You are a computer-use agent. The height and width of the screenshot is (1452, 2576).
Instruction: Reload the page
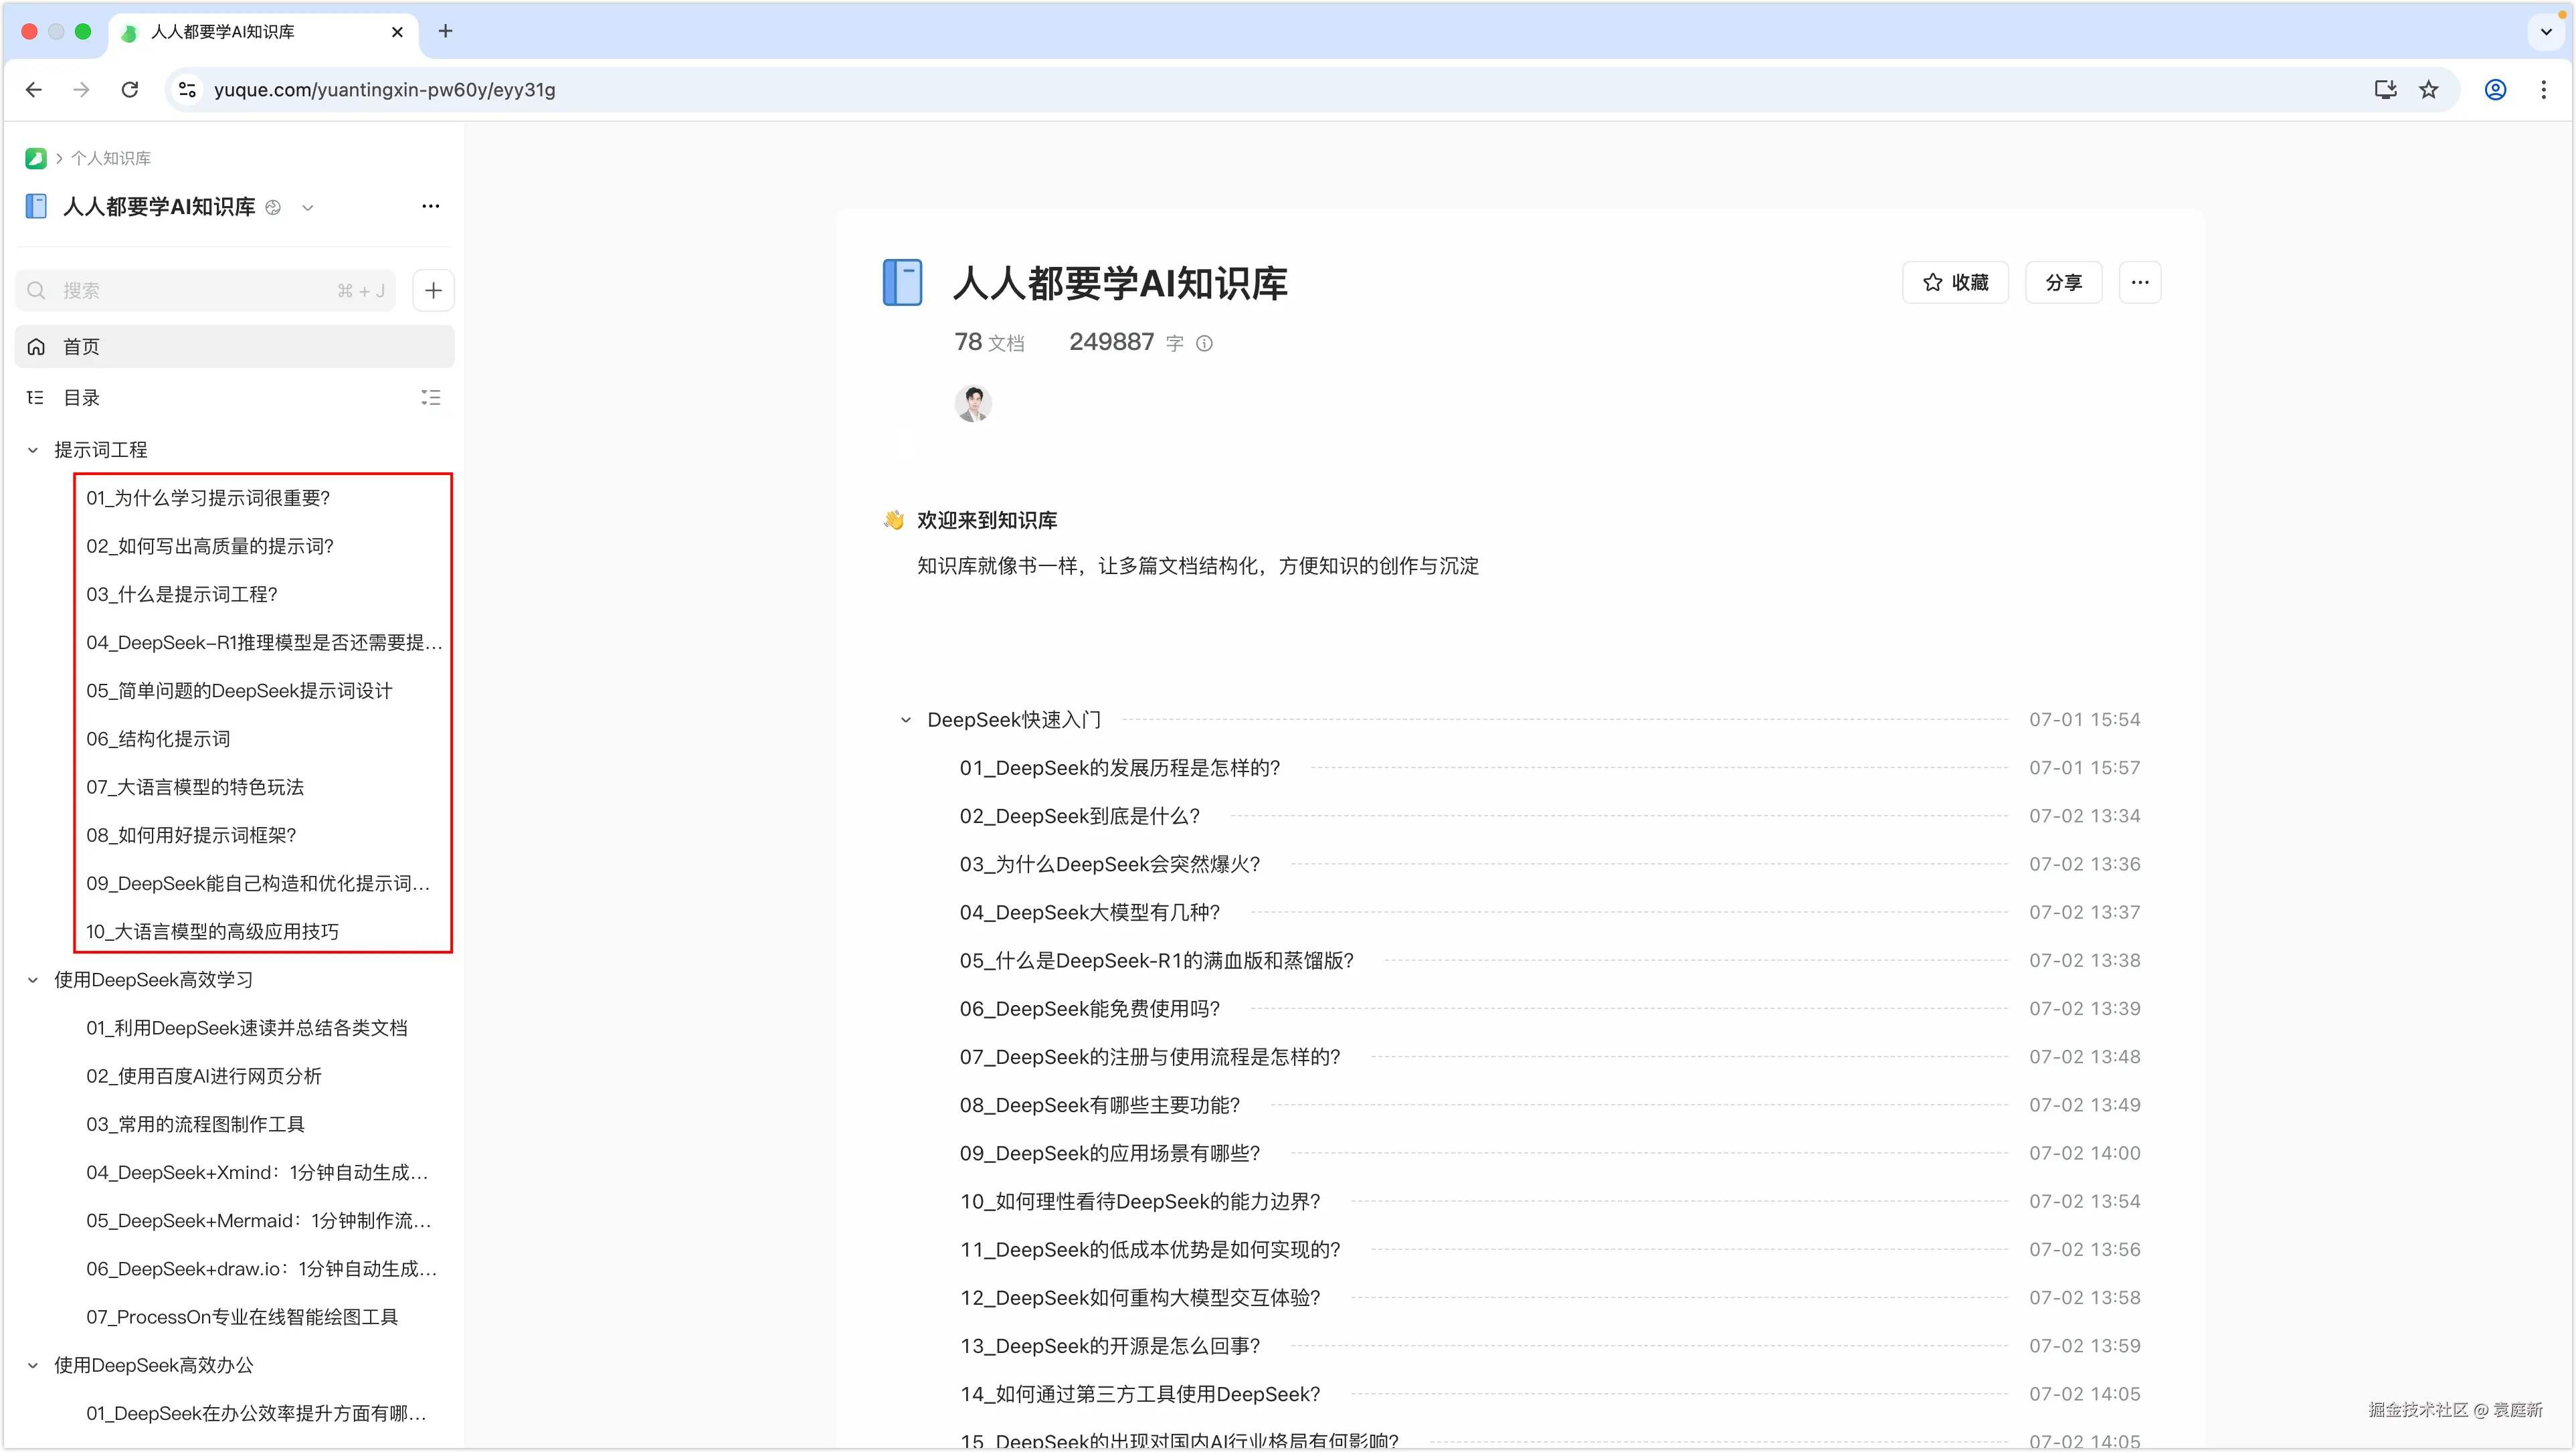(x=130, y=89)
